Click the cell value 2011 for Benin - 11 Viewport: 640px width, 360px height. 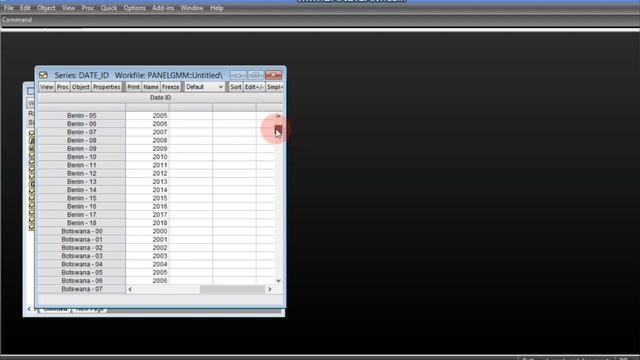tap(147, 165)
